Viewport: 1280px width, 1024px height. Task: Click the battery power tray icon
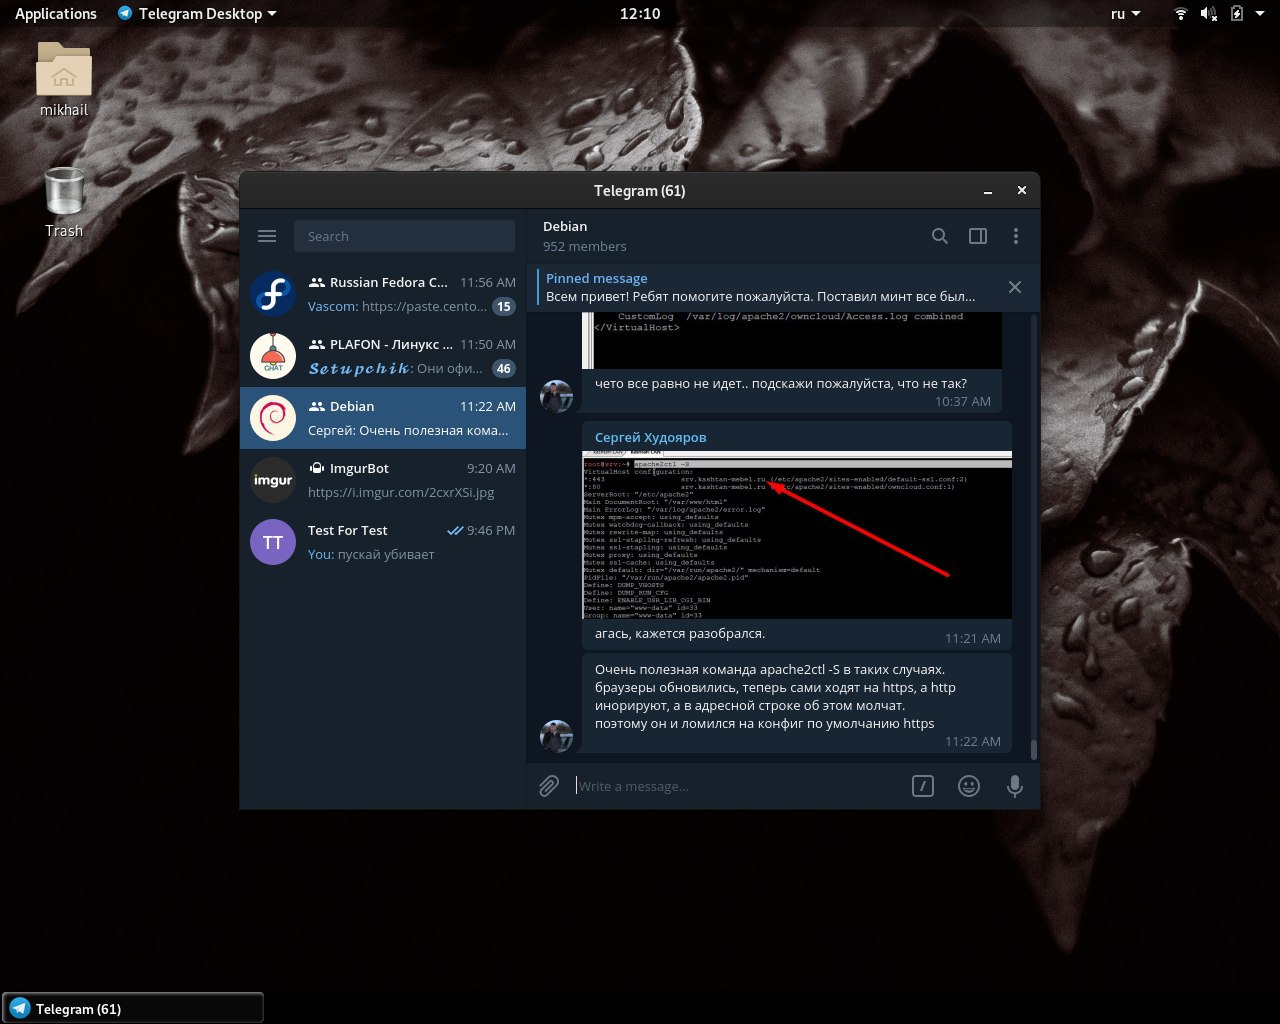point(1236,14)
